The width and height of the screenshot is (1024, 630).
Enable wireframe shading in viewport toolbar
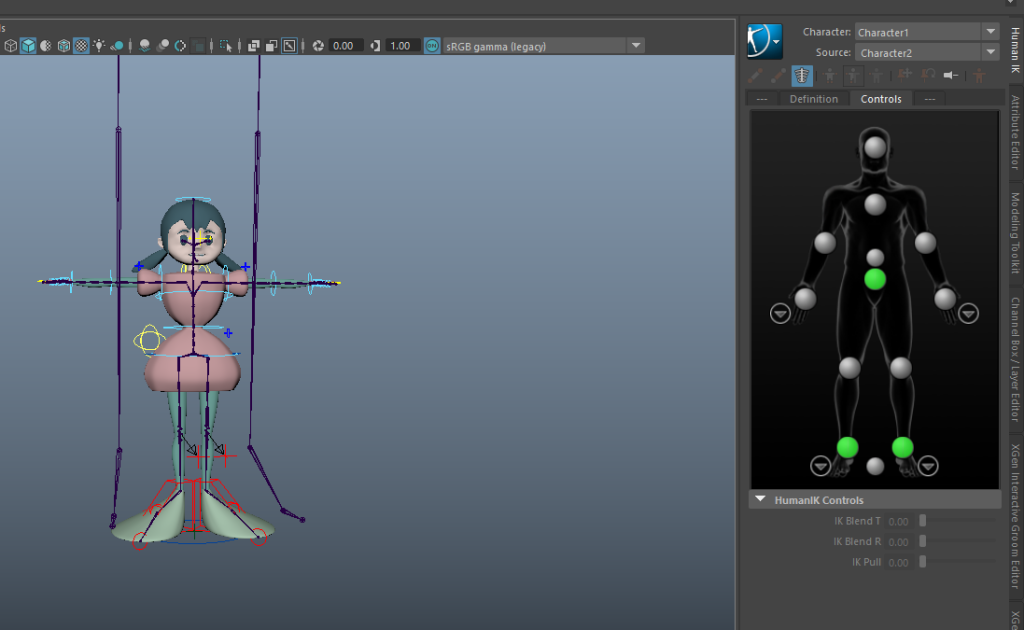10,46
